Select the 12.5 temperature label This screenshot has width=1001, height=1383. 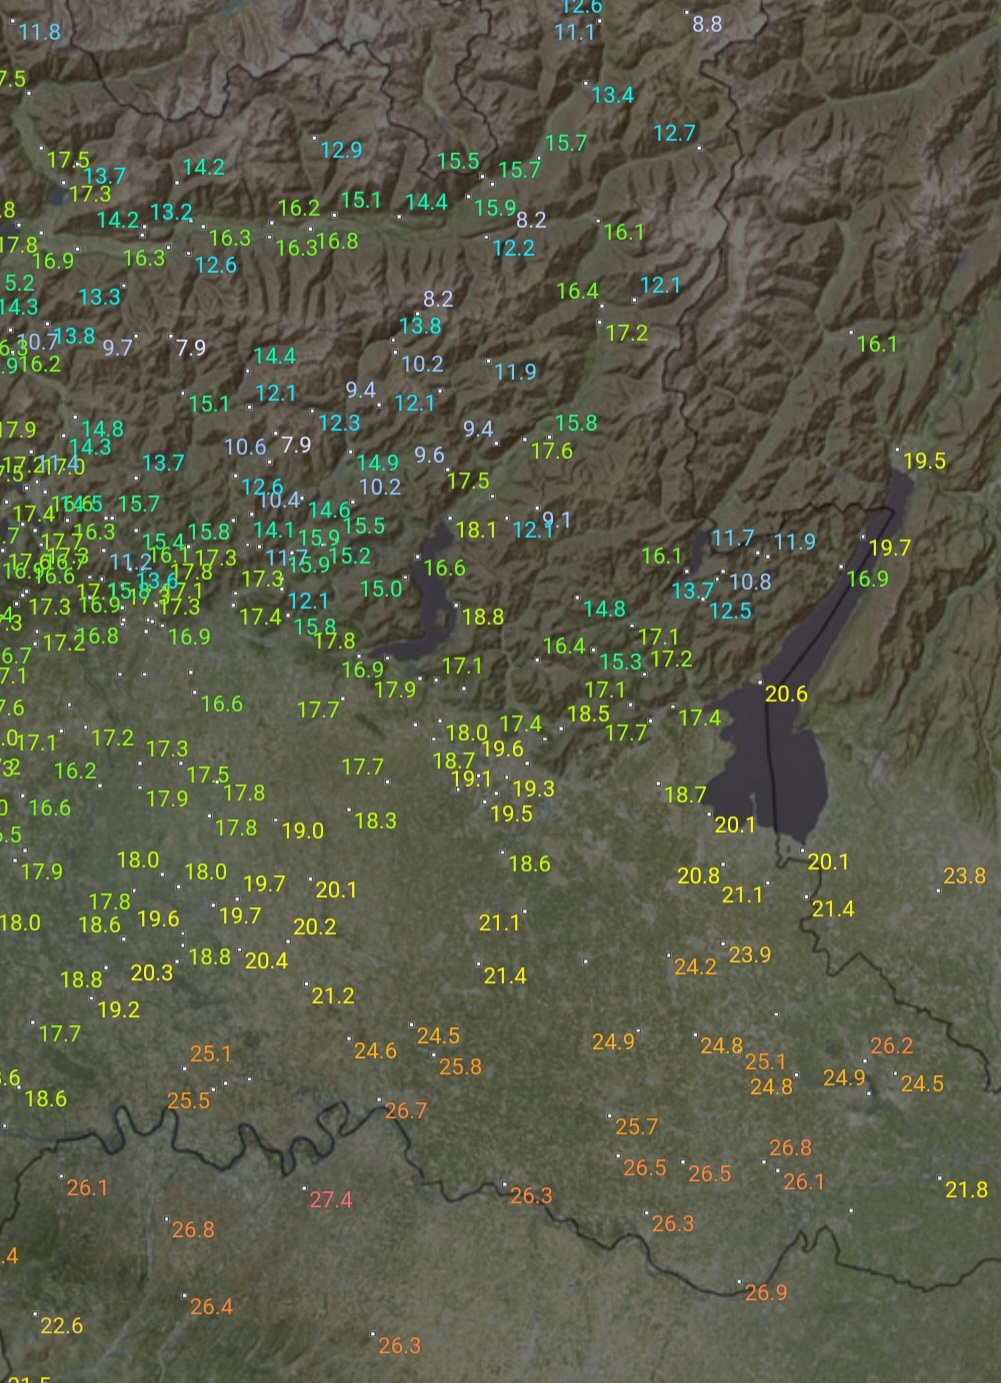(x=730, y=611)
